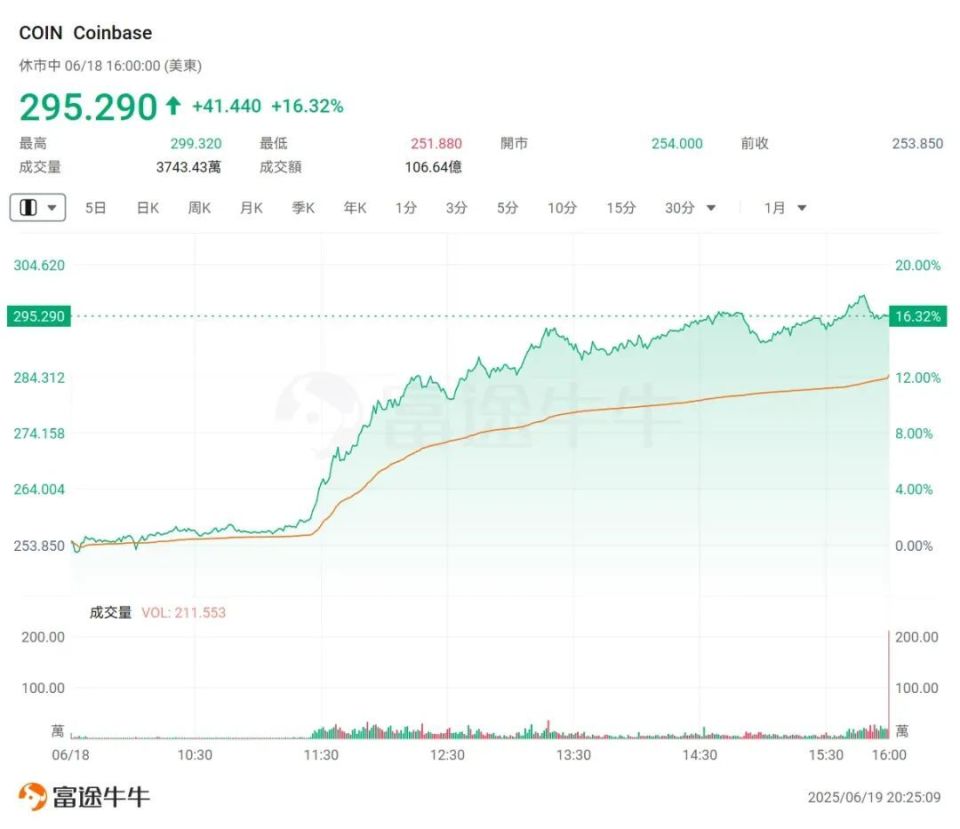
Task: Choose the 季K quarterly chart
Action: pyautogui.click(x=303, y=208)
